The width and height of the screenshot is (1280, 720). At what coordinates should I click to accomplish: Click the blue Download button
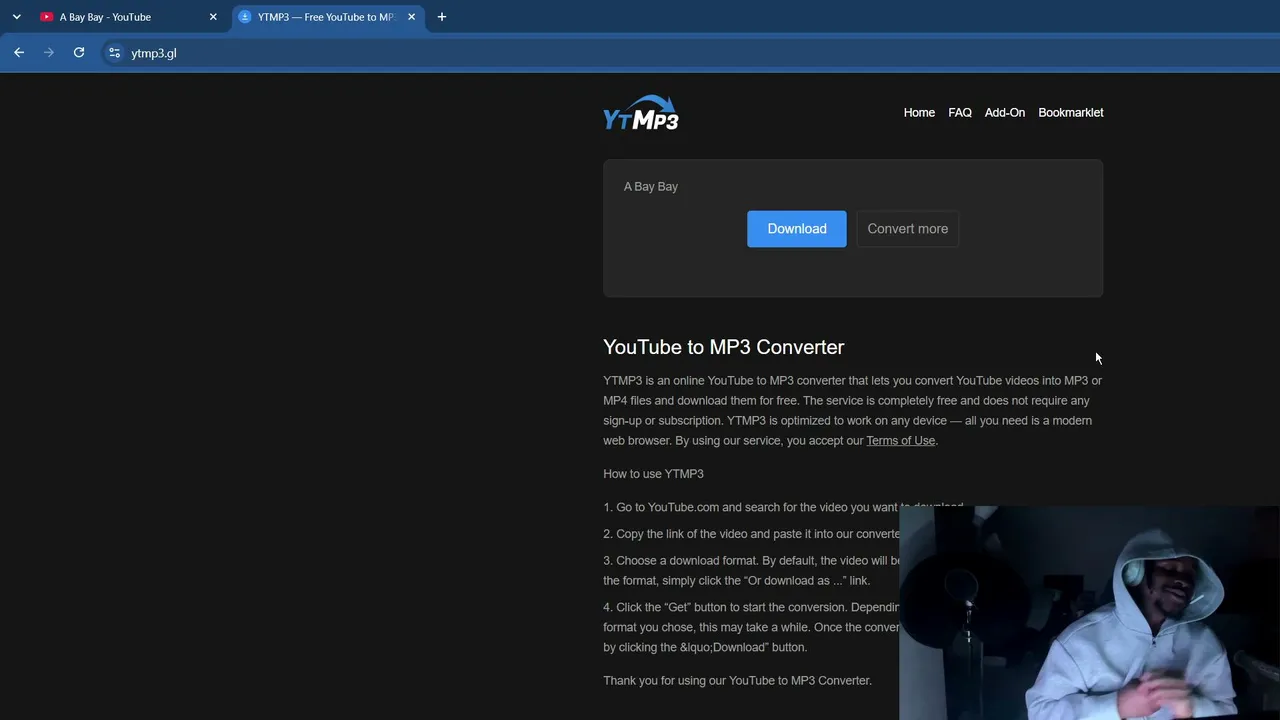point(797,229)
